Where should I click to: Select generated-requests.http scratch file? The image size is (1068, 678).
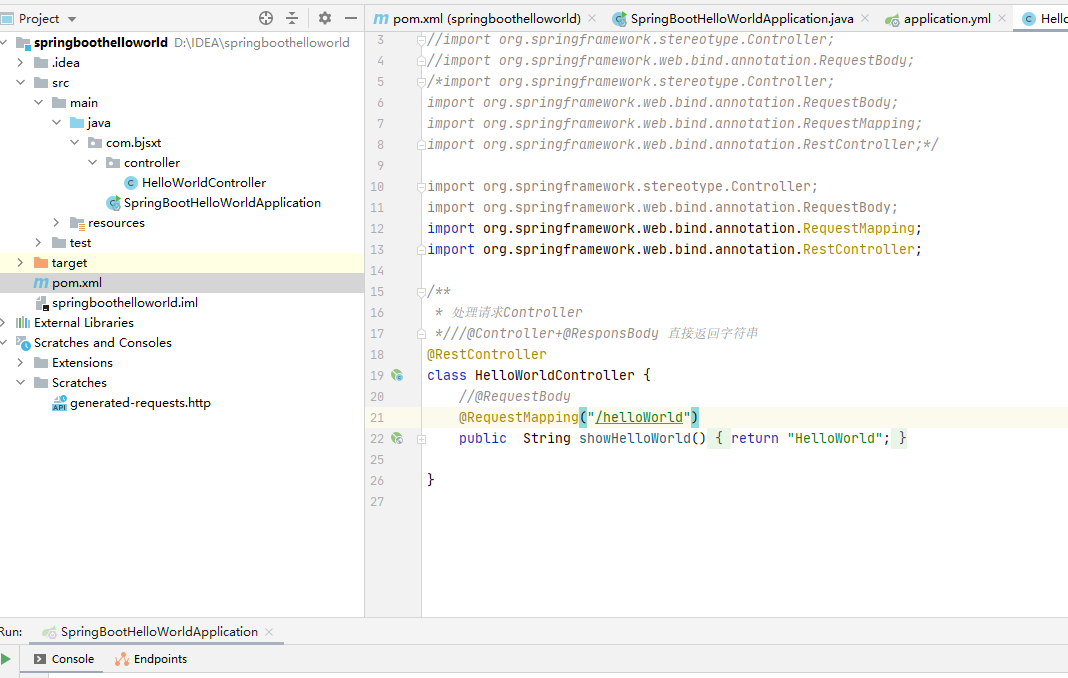tap(140, 403)
